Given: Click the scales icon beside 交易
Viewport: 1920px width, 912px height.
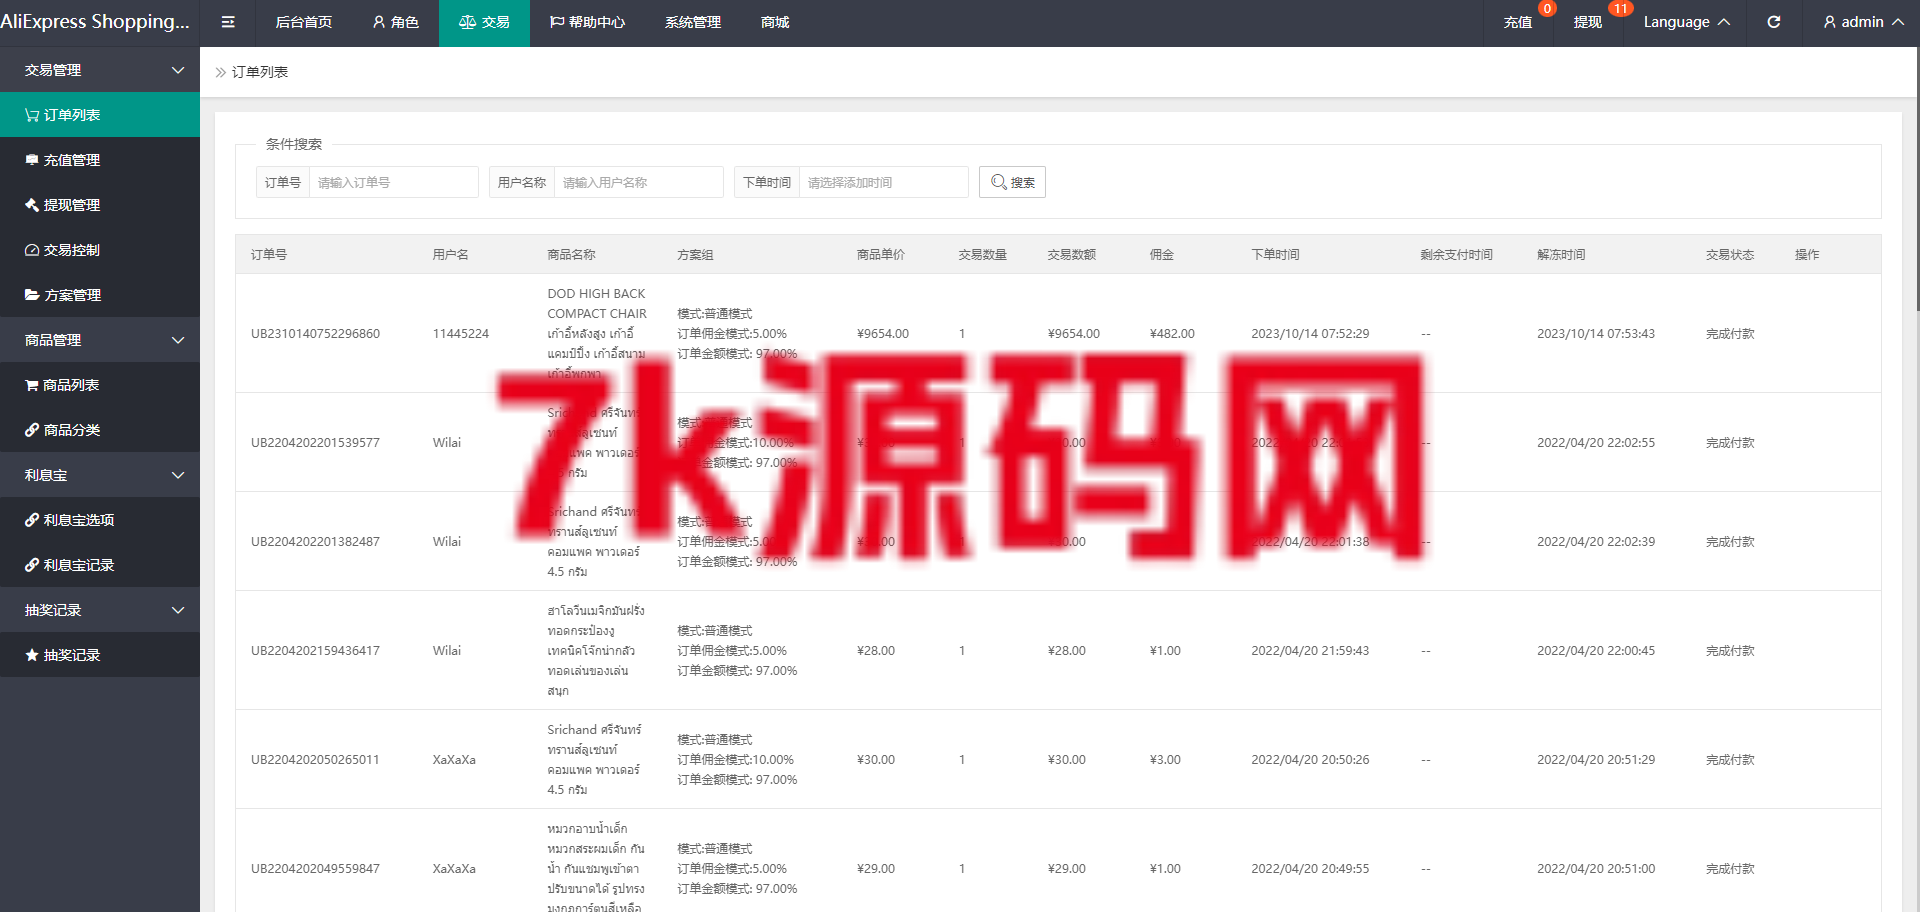Looking at the screenshot, I should click(x=467, y=22).
